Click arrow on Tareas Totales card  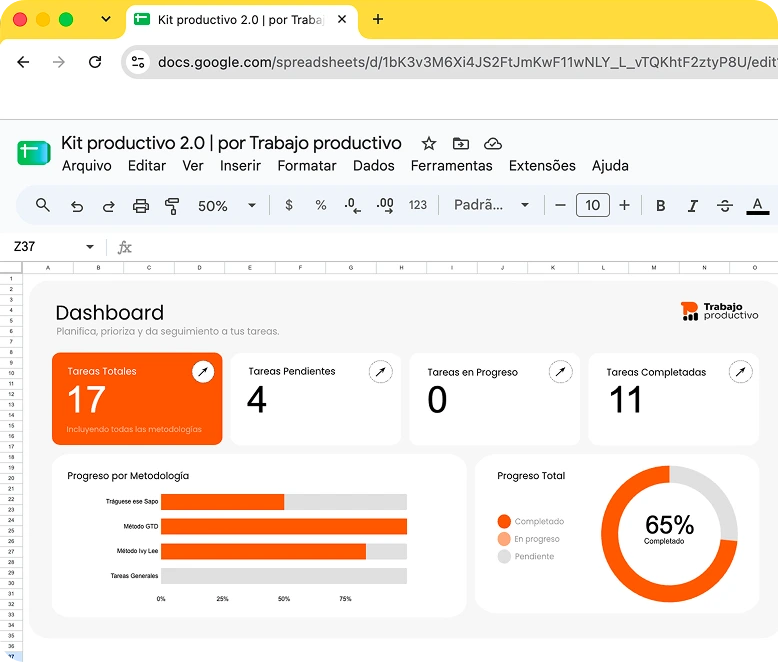click(203, 372)
